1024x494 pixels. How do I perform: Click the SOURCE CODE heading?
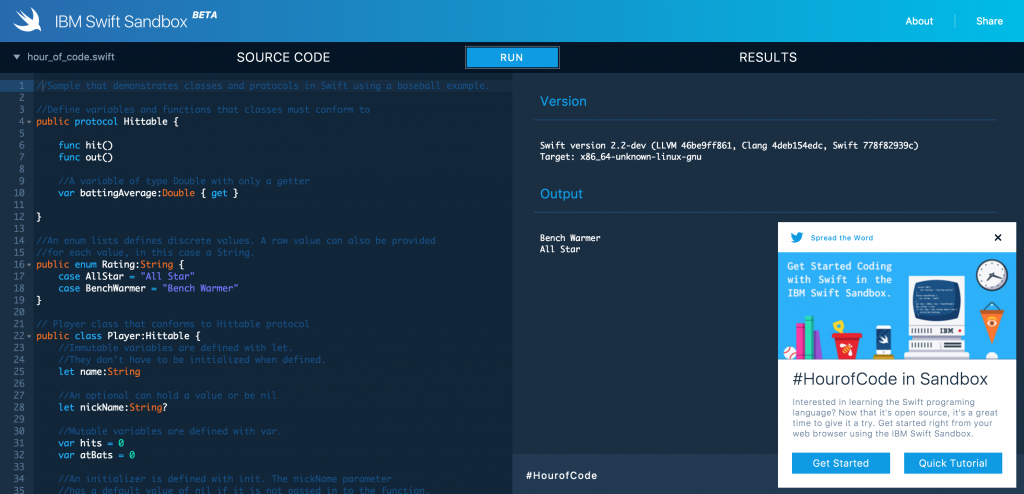[x=283, y=58]
